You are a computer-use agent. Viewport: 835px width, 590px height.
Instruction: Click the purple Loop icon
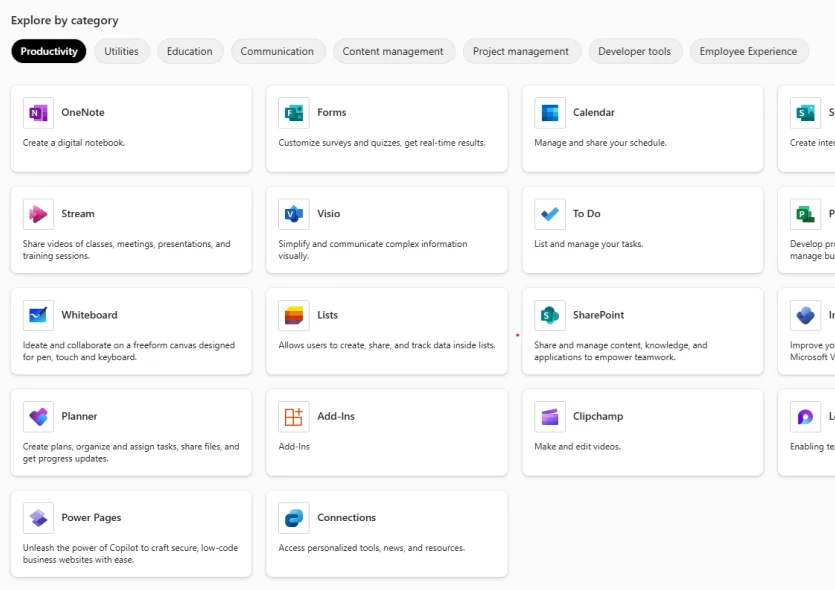click(x=806, y=416)
